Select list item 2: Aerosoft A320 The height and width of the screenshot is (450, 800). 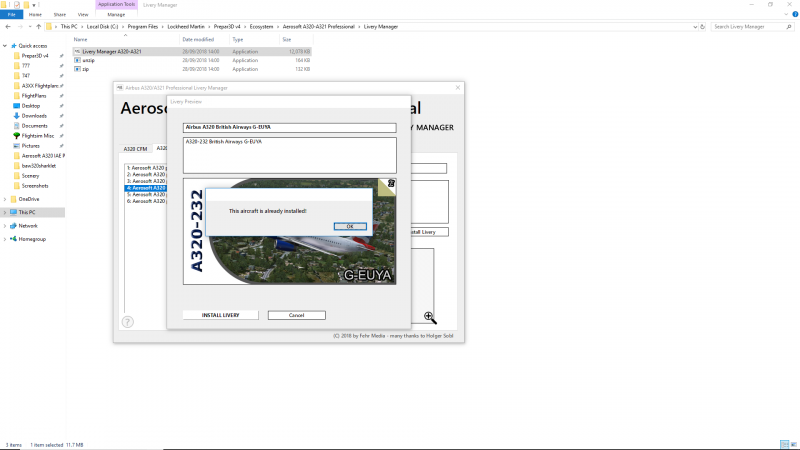point(145,174)
